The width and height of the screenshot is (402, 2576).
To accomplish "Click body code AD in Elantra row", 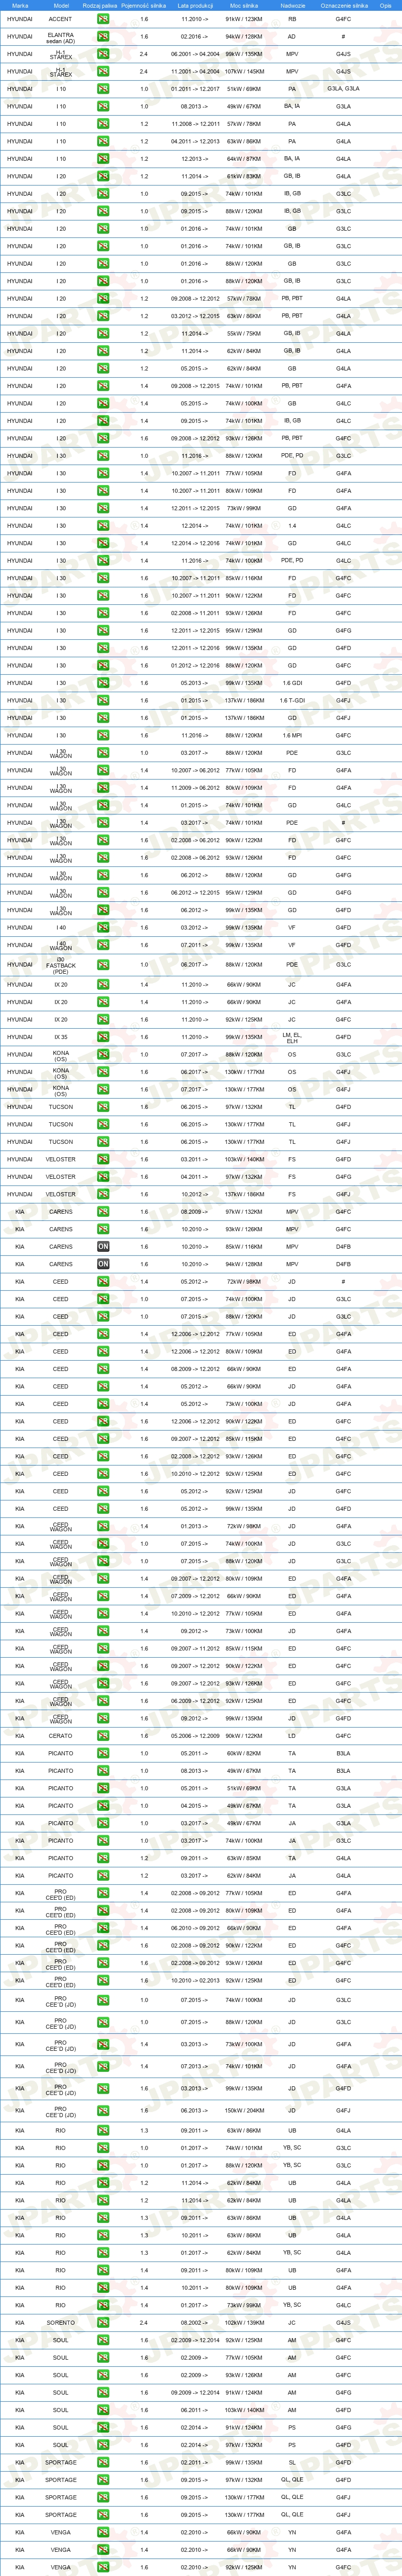I will (292, 37).
